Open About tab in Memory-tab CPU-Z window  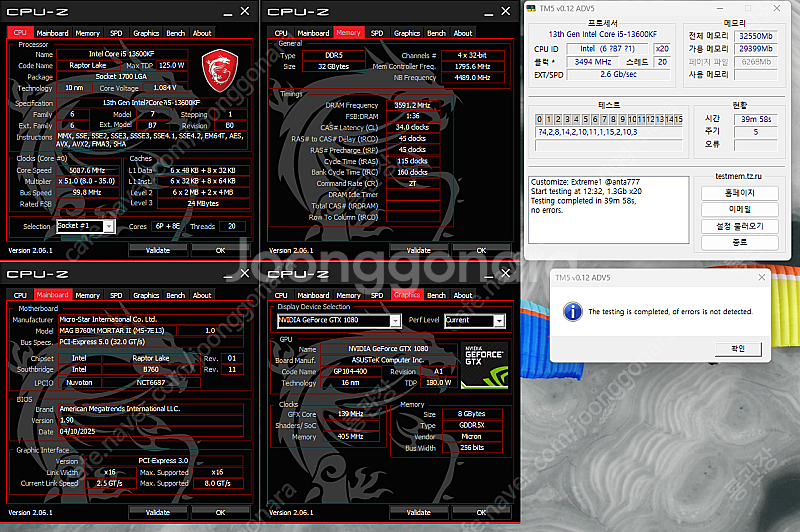pos(463,33)
